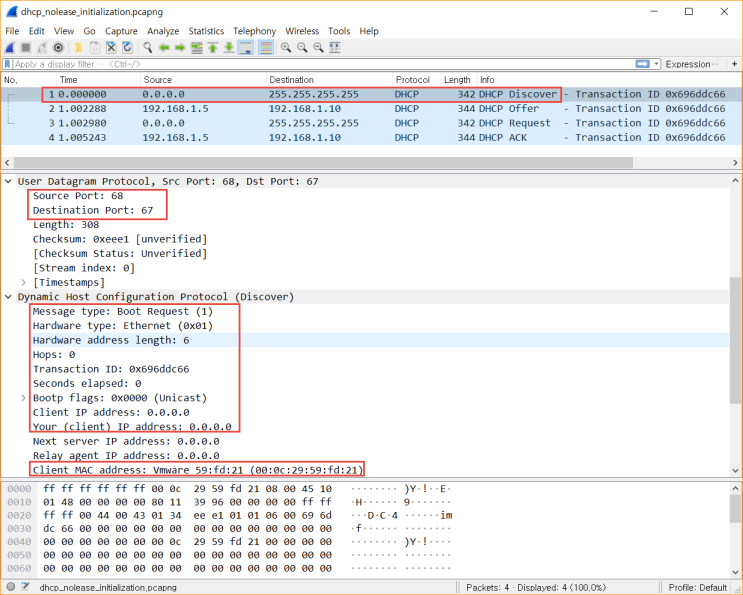743x595 pixels.
Task: Jump to first packet icon
Action: point(213,47)
